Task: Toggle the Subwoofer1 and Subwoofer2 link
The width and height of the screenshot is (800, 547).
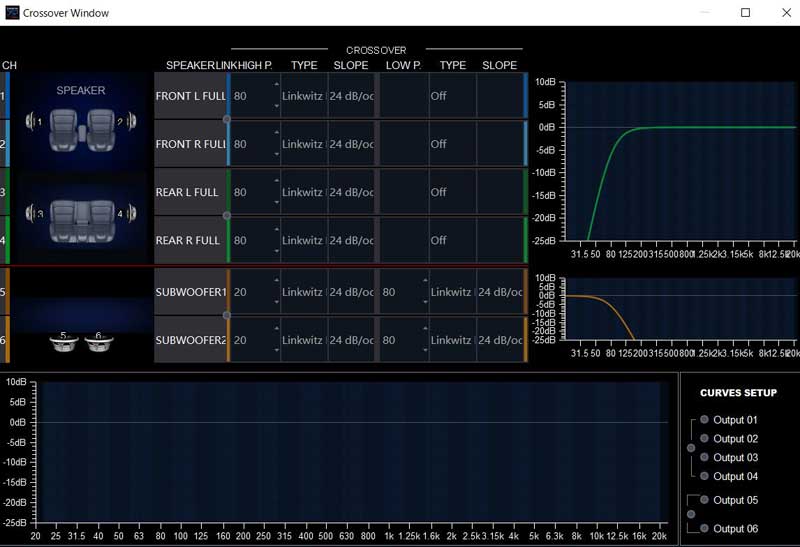Action: tap(227, 315)
